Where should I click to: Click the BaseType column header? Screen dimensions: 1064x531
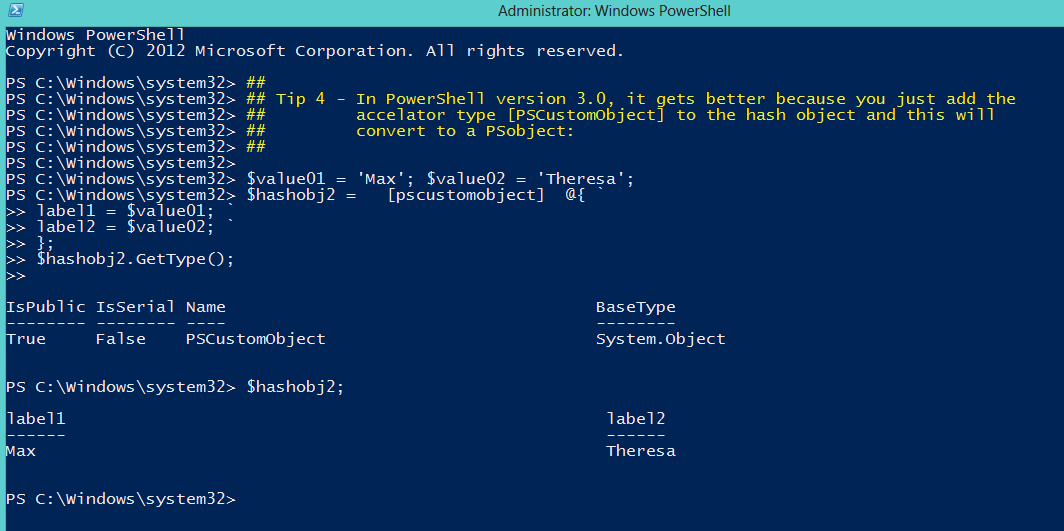(636, 307)
